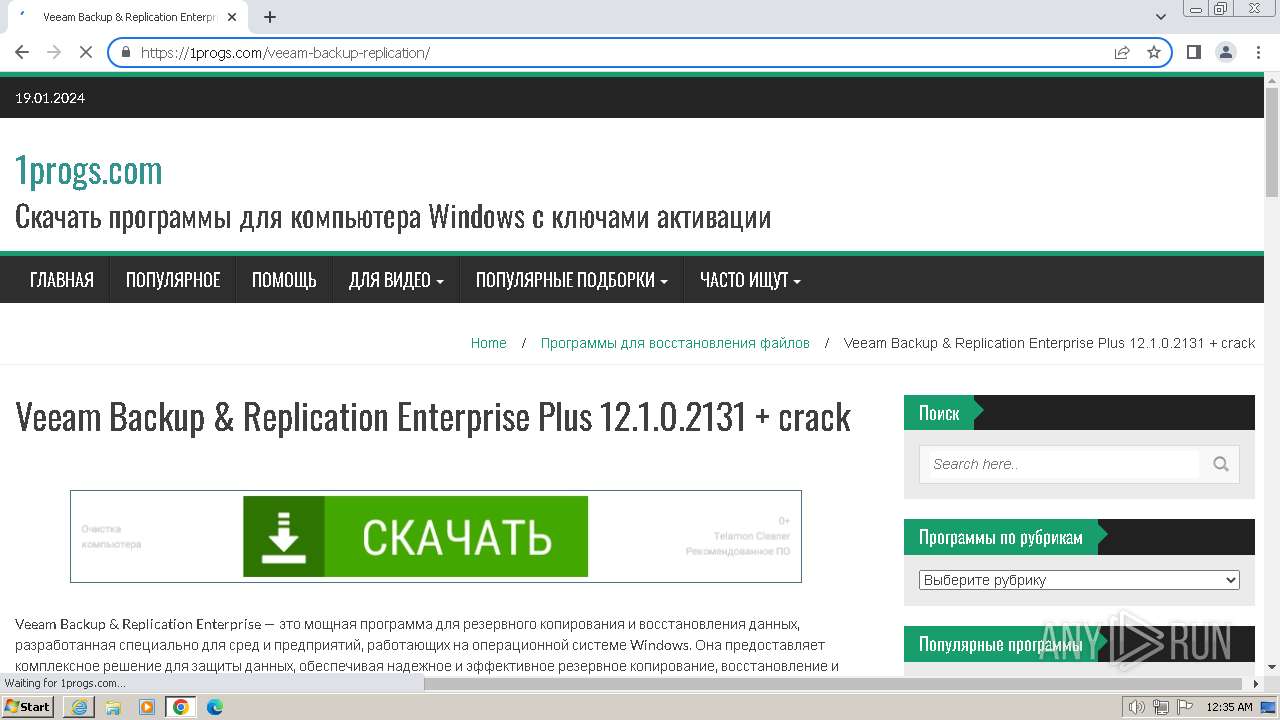
Task: Focus the Search here input field
Action: (1065, 464)
